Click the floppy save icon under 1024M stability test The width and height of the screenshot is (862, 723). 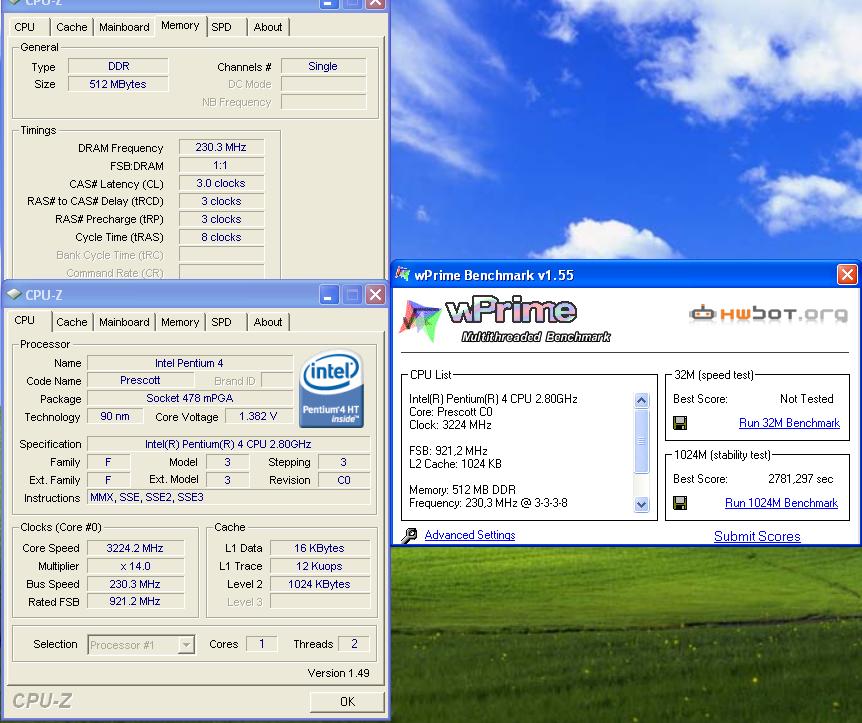(680, 503)
